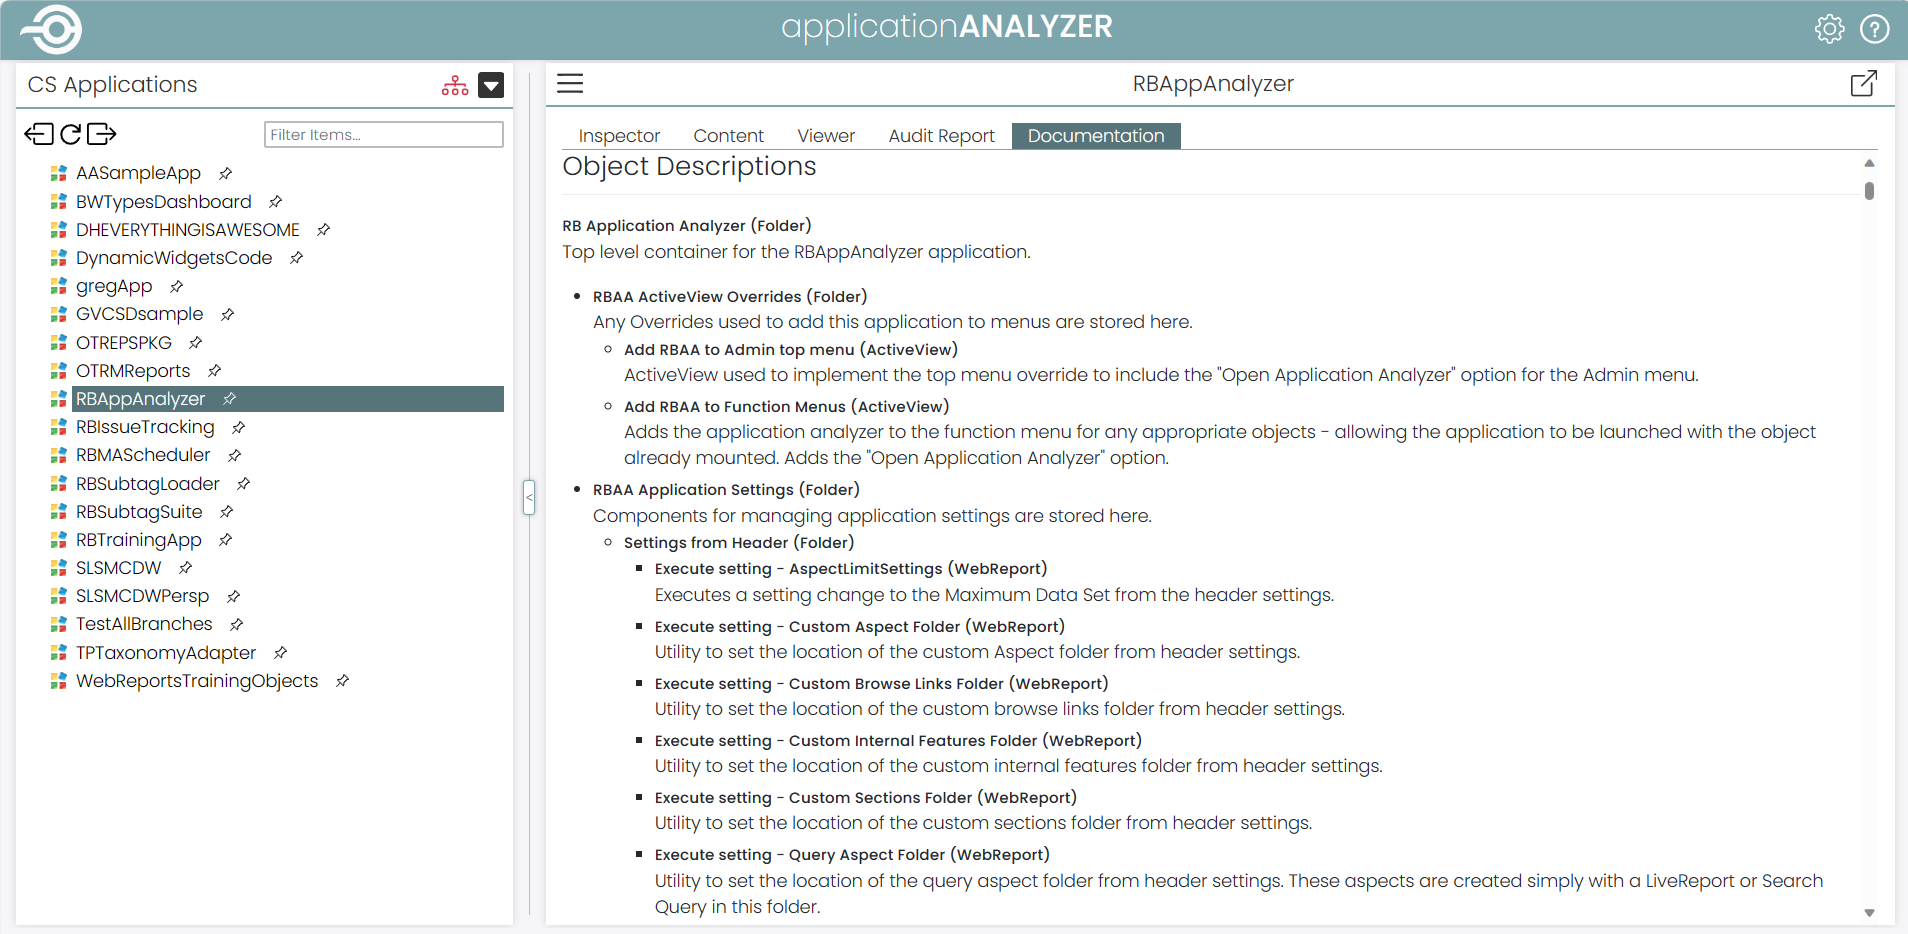Image resolution: width=1908 pixels, height=934 pixels.
Task: Select RBMAScheduler application
Action: (143, 455)
